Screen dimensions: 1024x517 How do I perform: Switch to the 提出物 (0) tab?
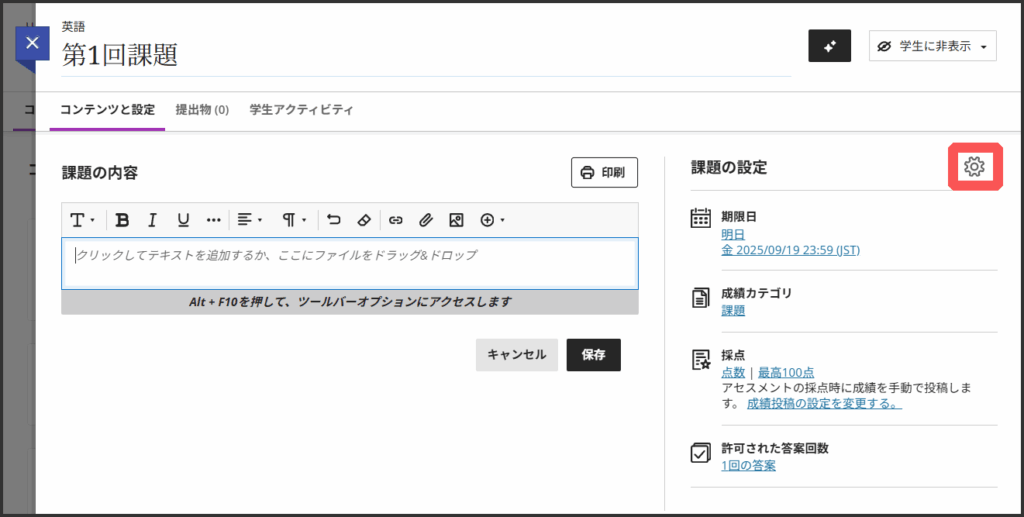click(202, 110)
